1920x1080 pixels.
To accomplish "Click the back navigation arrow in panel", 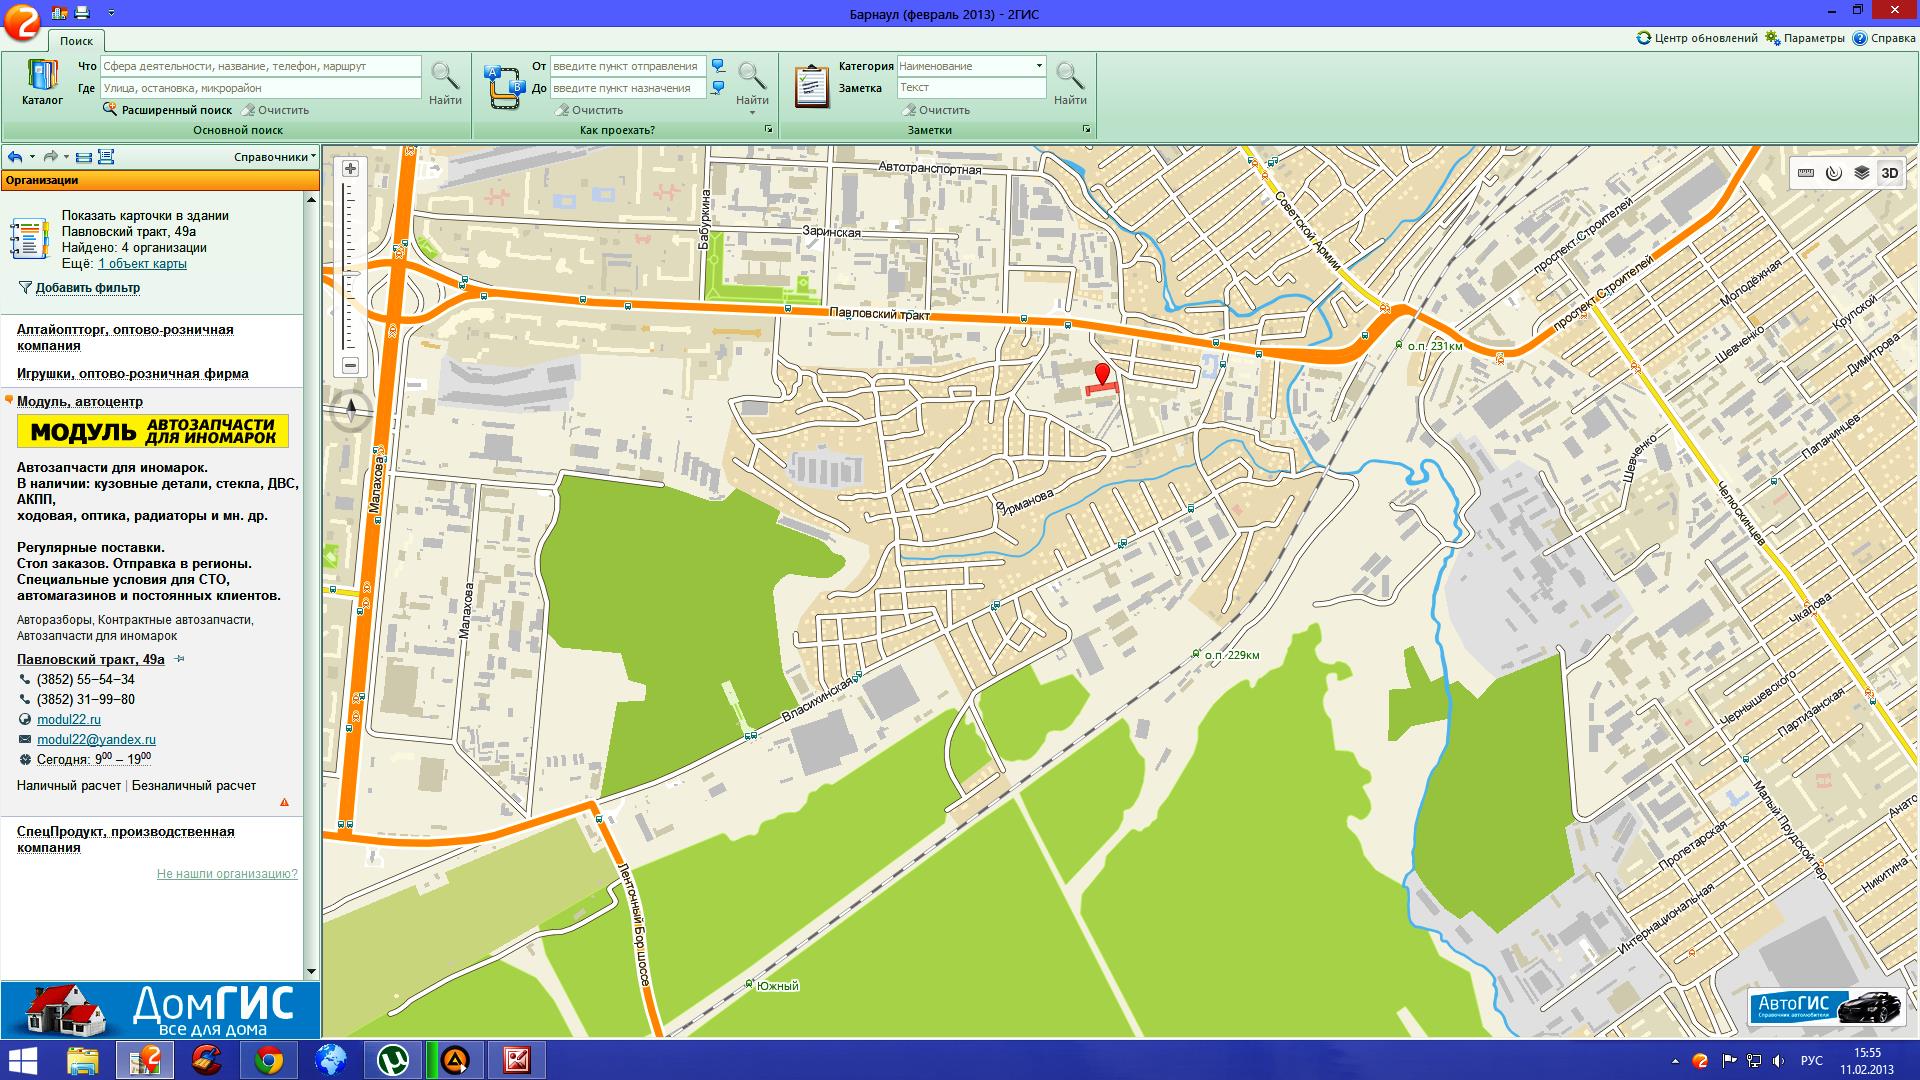I will [15, 157].
